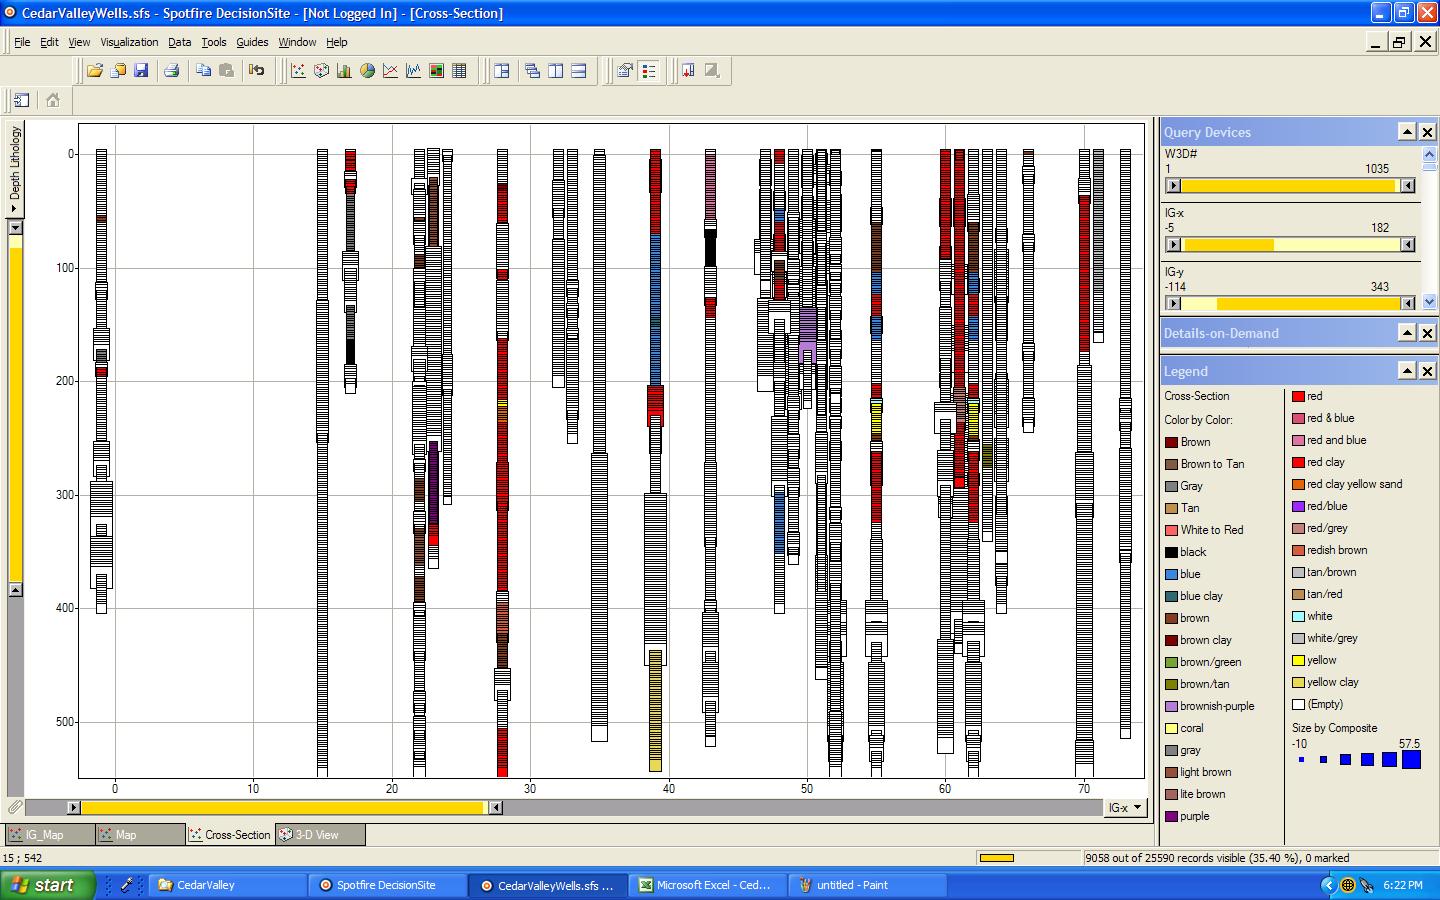Click the x-axis zoom bar right handle

tap(495, 807)
